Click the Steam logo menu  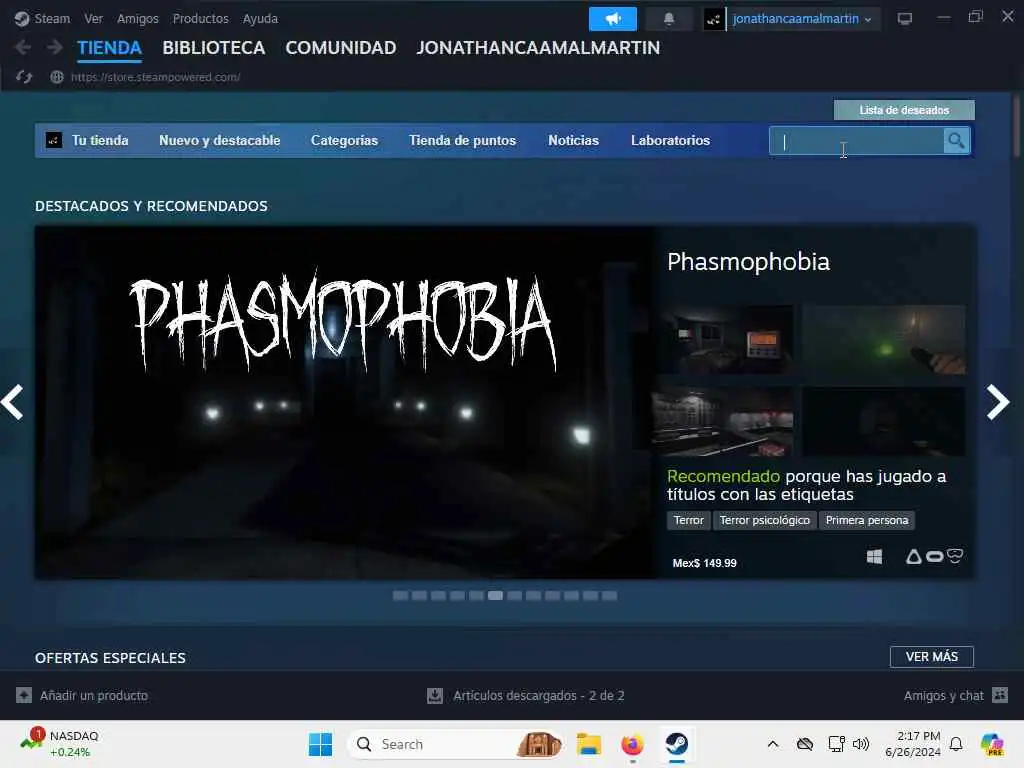[x=42, y=18]
